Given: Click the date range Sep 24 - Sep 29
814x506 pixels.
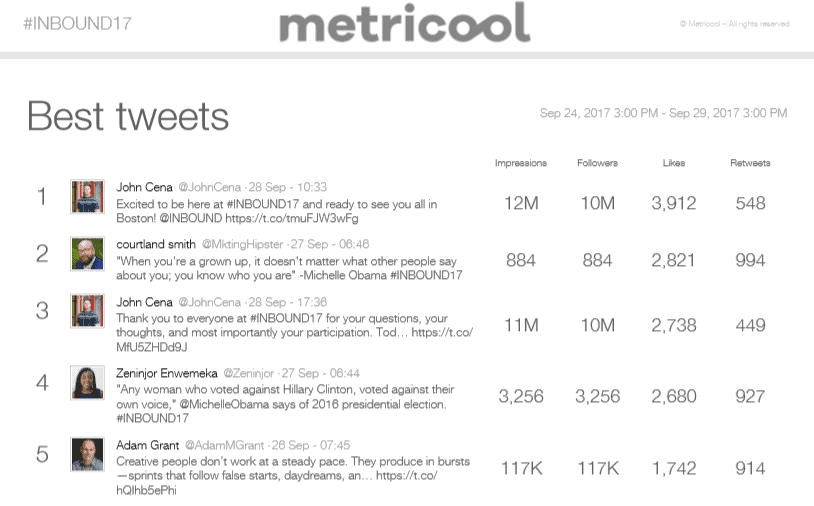Looking at the screenshot, I should 663,113.
